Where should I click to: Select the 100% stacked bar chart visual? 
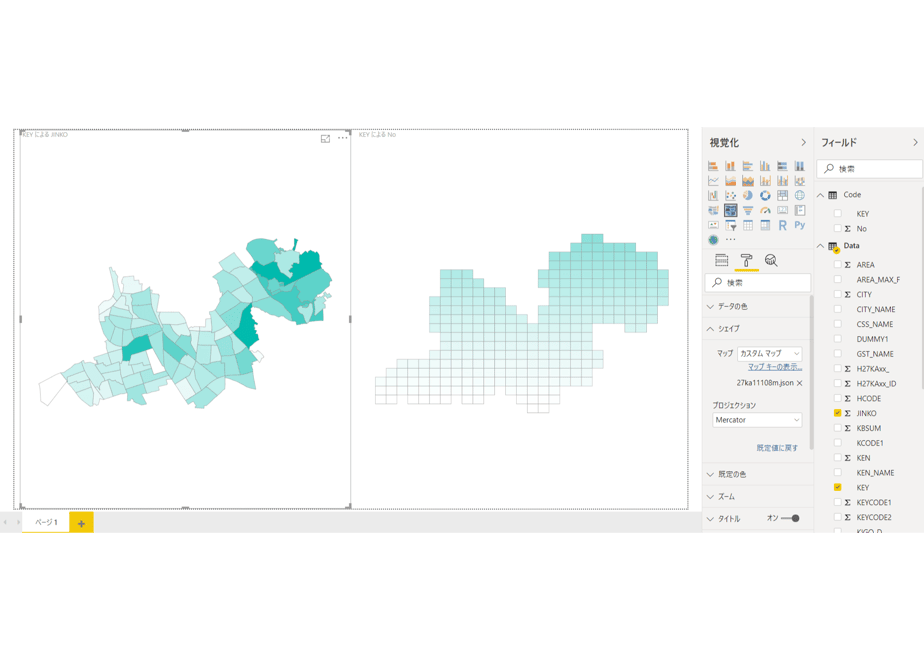click(783, 166)
